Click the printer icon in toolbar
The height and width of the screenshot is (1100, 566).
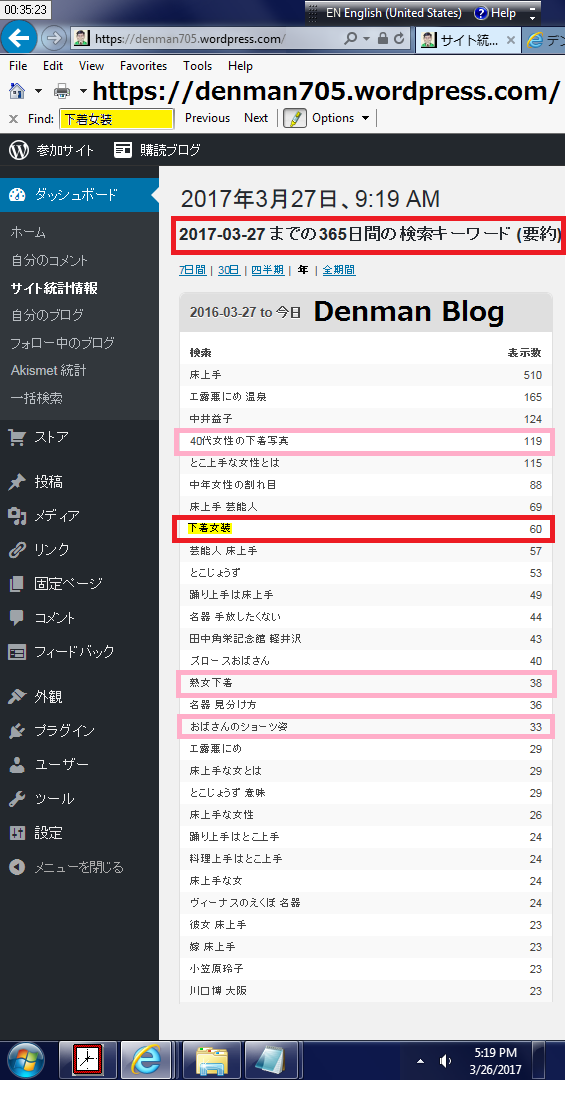point(63,91)
